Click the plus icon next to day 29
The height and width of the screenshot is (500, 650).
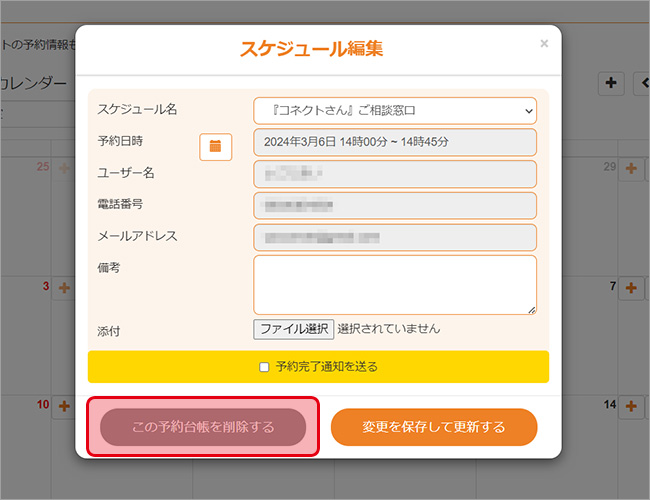coord(631,169)
